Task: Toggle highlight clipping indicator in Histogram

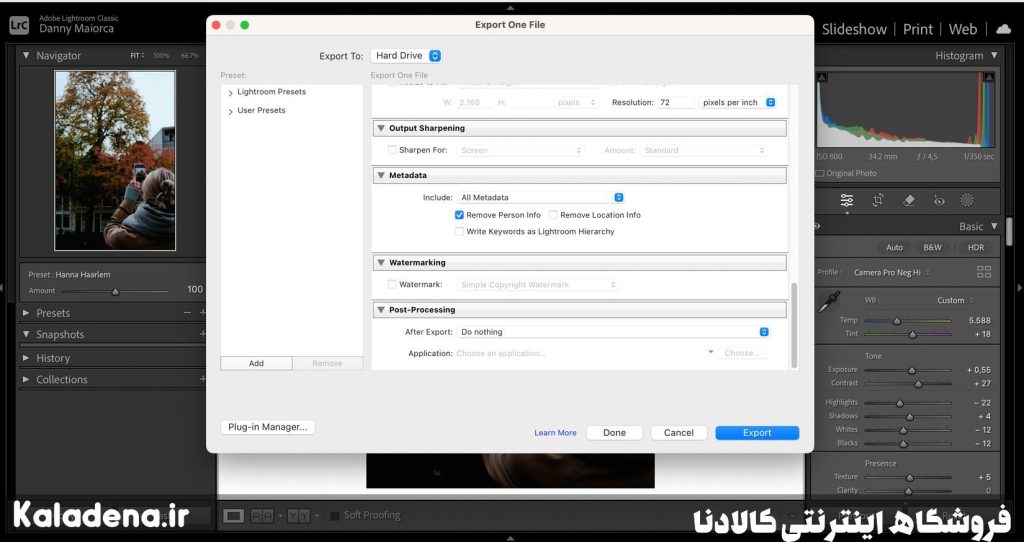Action: coord(989,77)
